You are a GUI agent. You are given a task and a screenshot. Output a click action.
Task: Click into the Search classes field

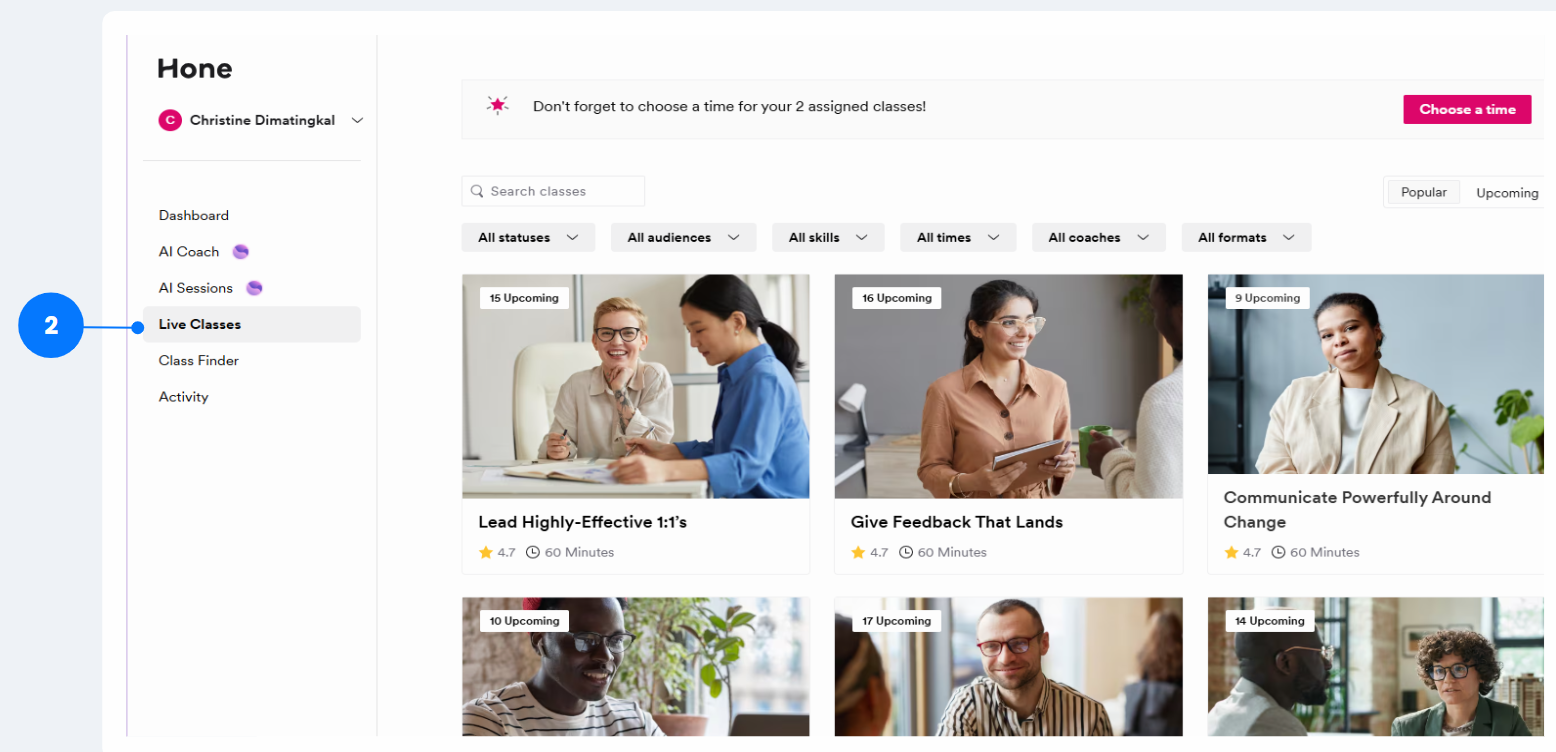pos(553,191)
